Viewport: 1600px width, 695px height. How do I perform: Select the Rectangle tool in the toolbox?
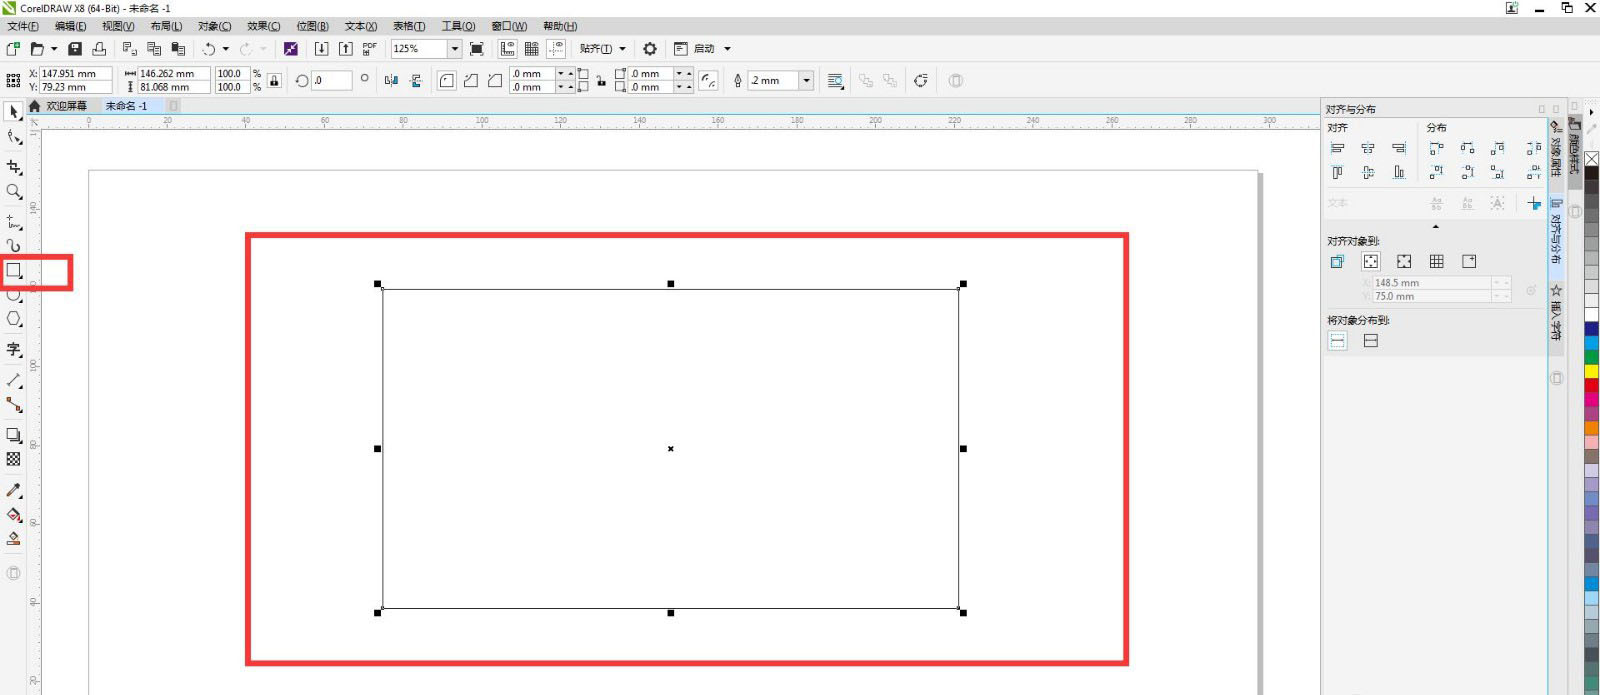tap(14, 271)
